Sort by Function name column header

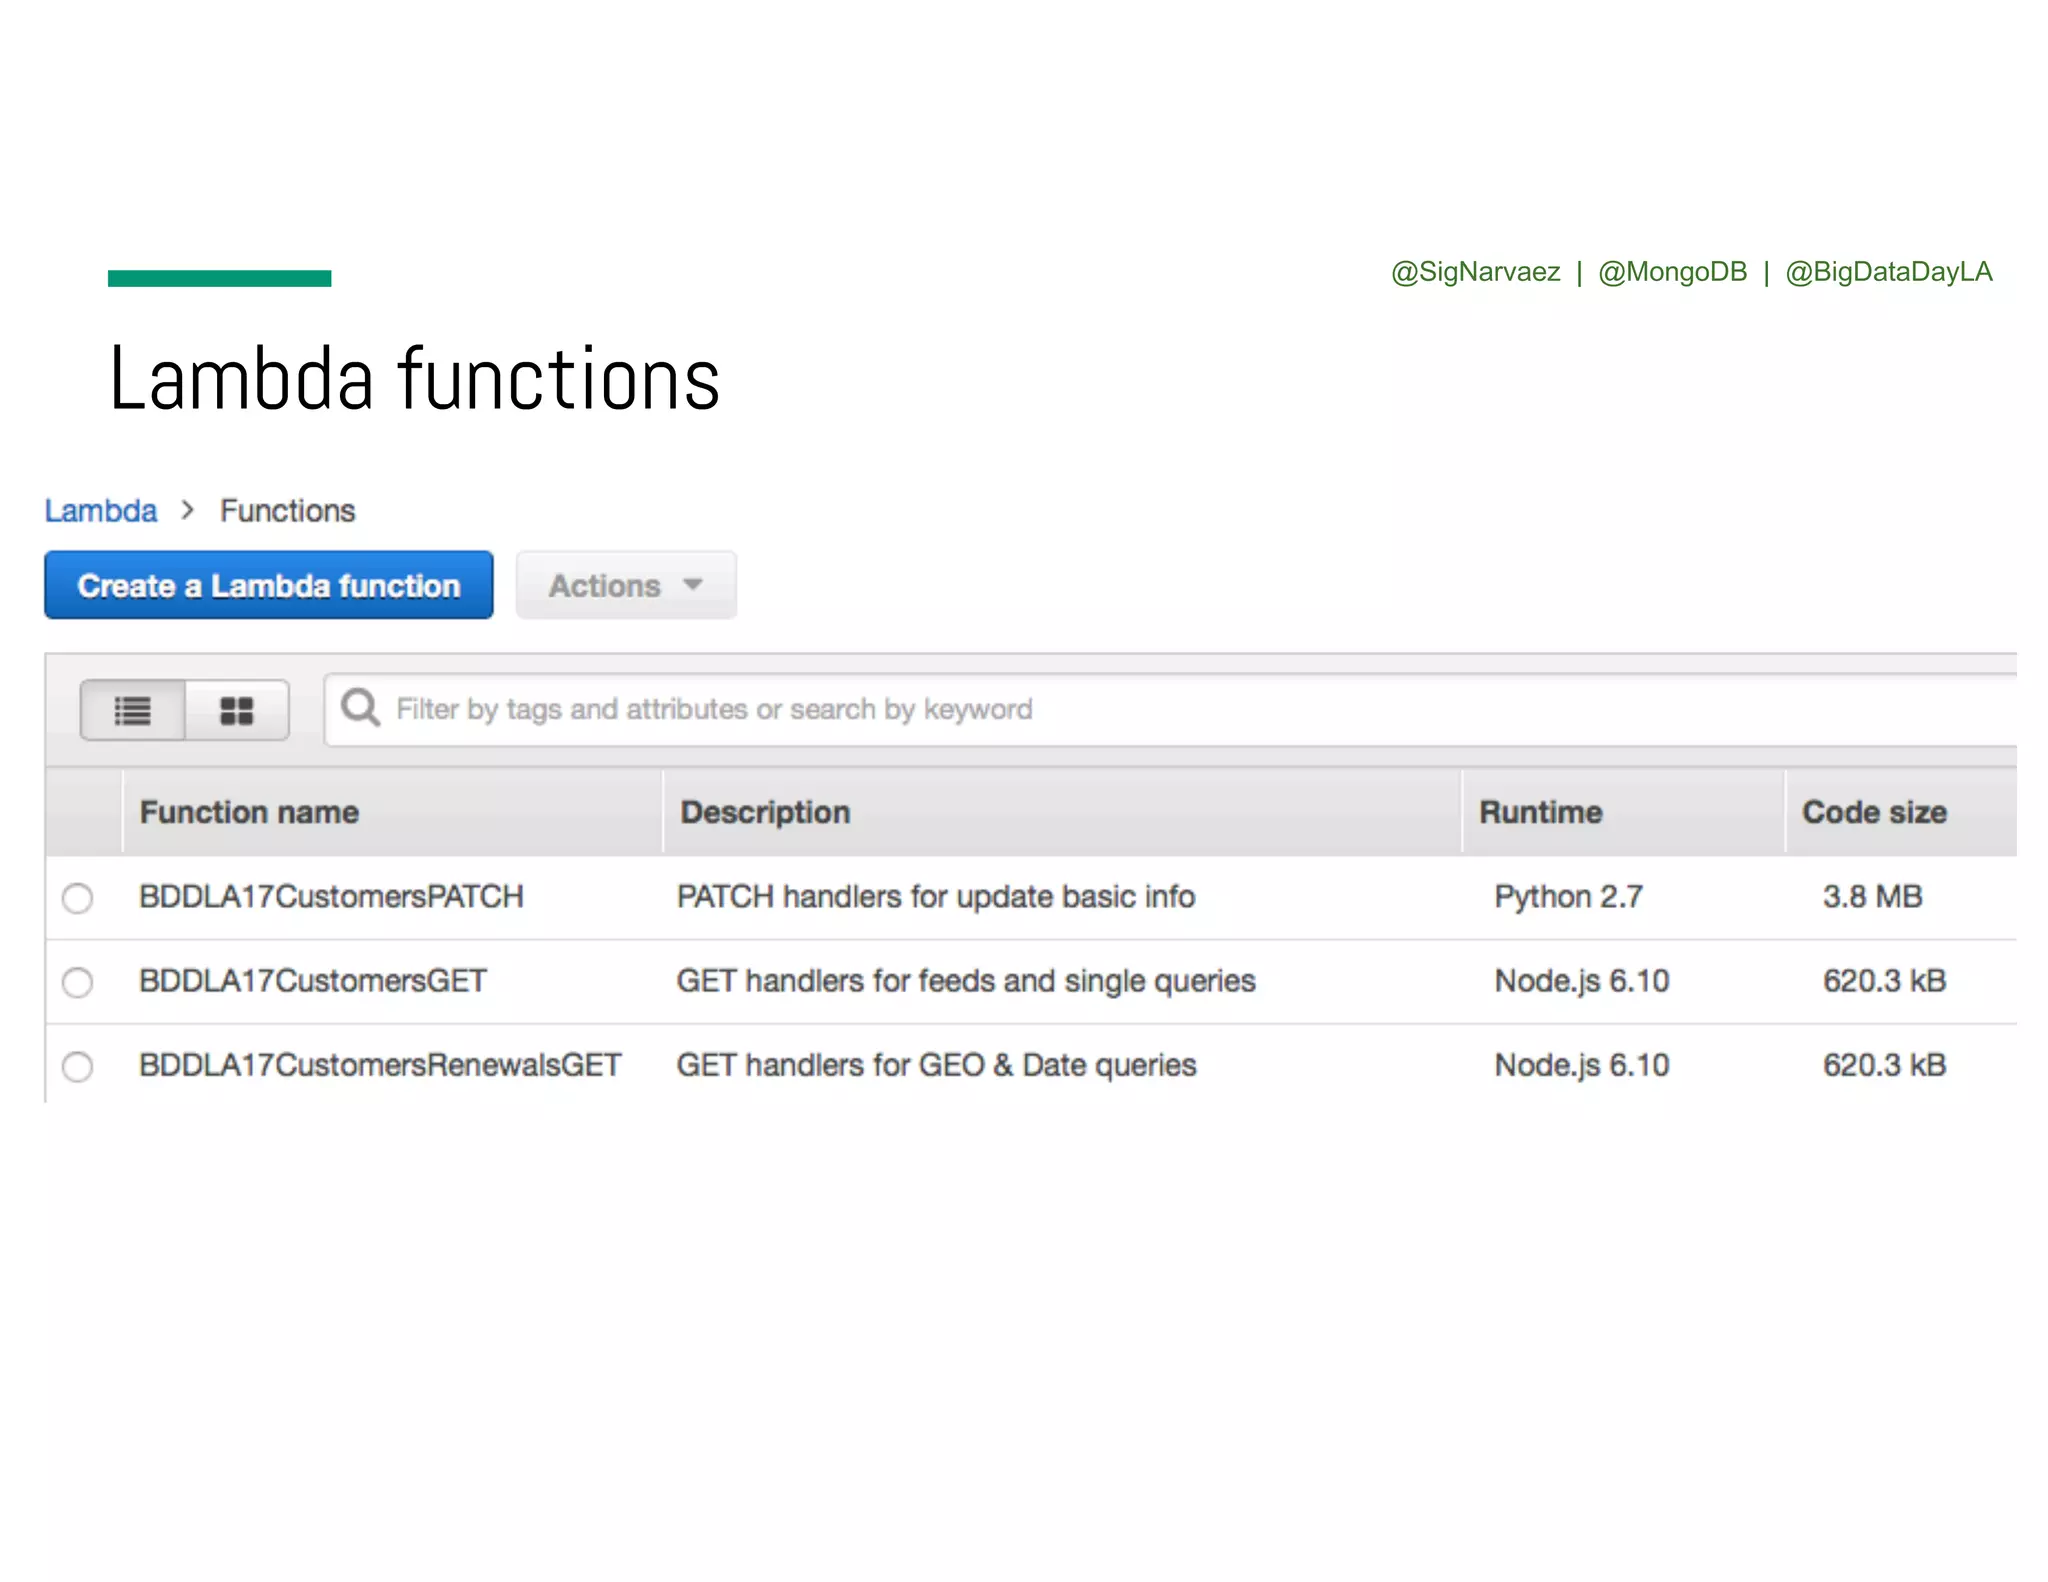point(249,812)
